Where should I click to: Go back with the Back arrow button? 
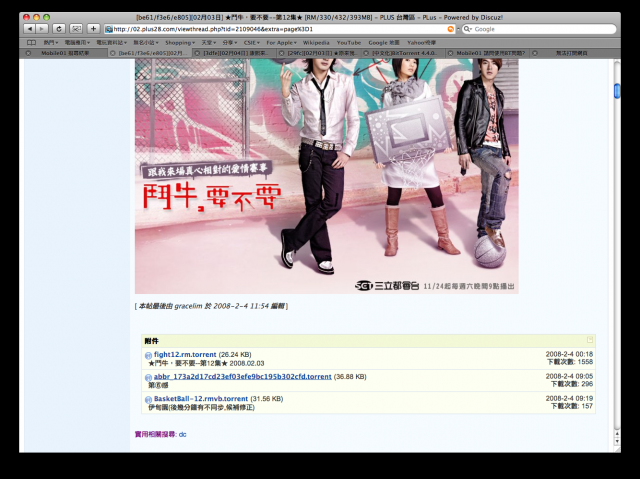tap(29, 29)
